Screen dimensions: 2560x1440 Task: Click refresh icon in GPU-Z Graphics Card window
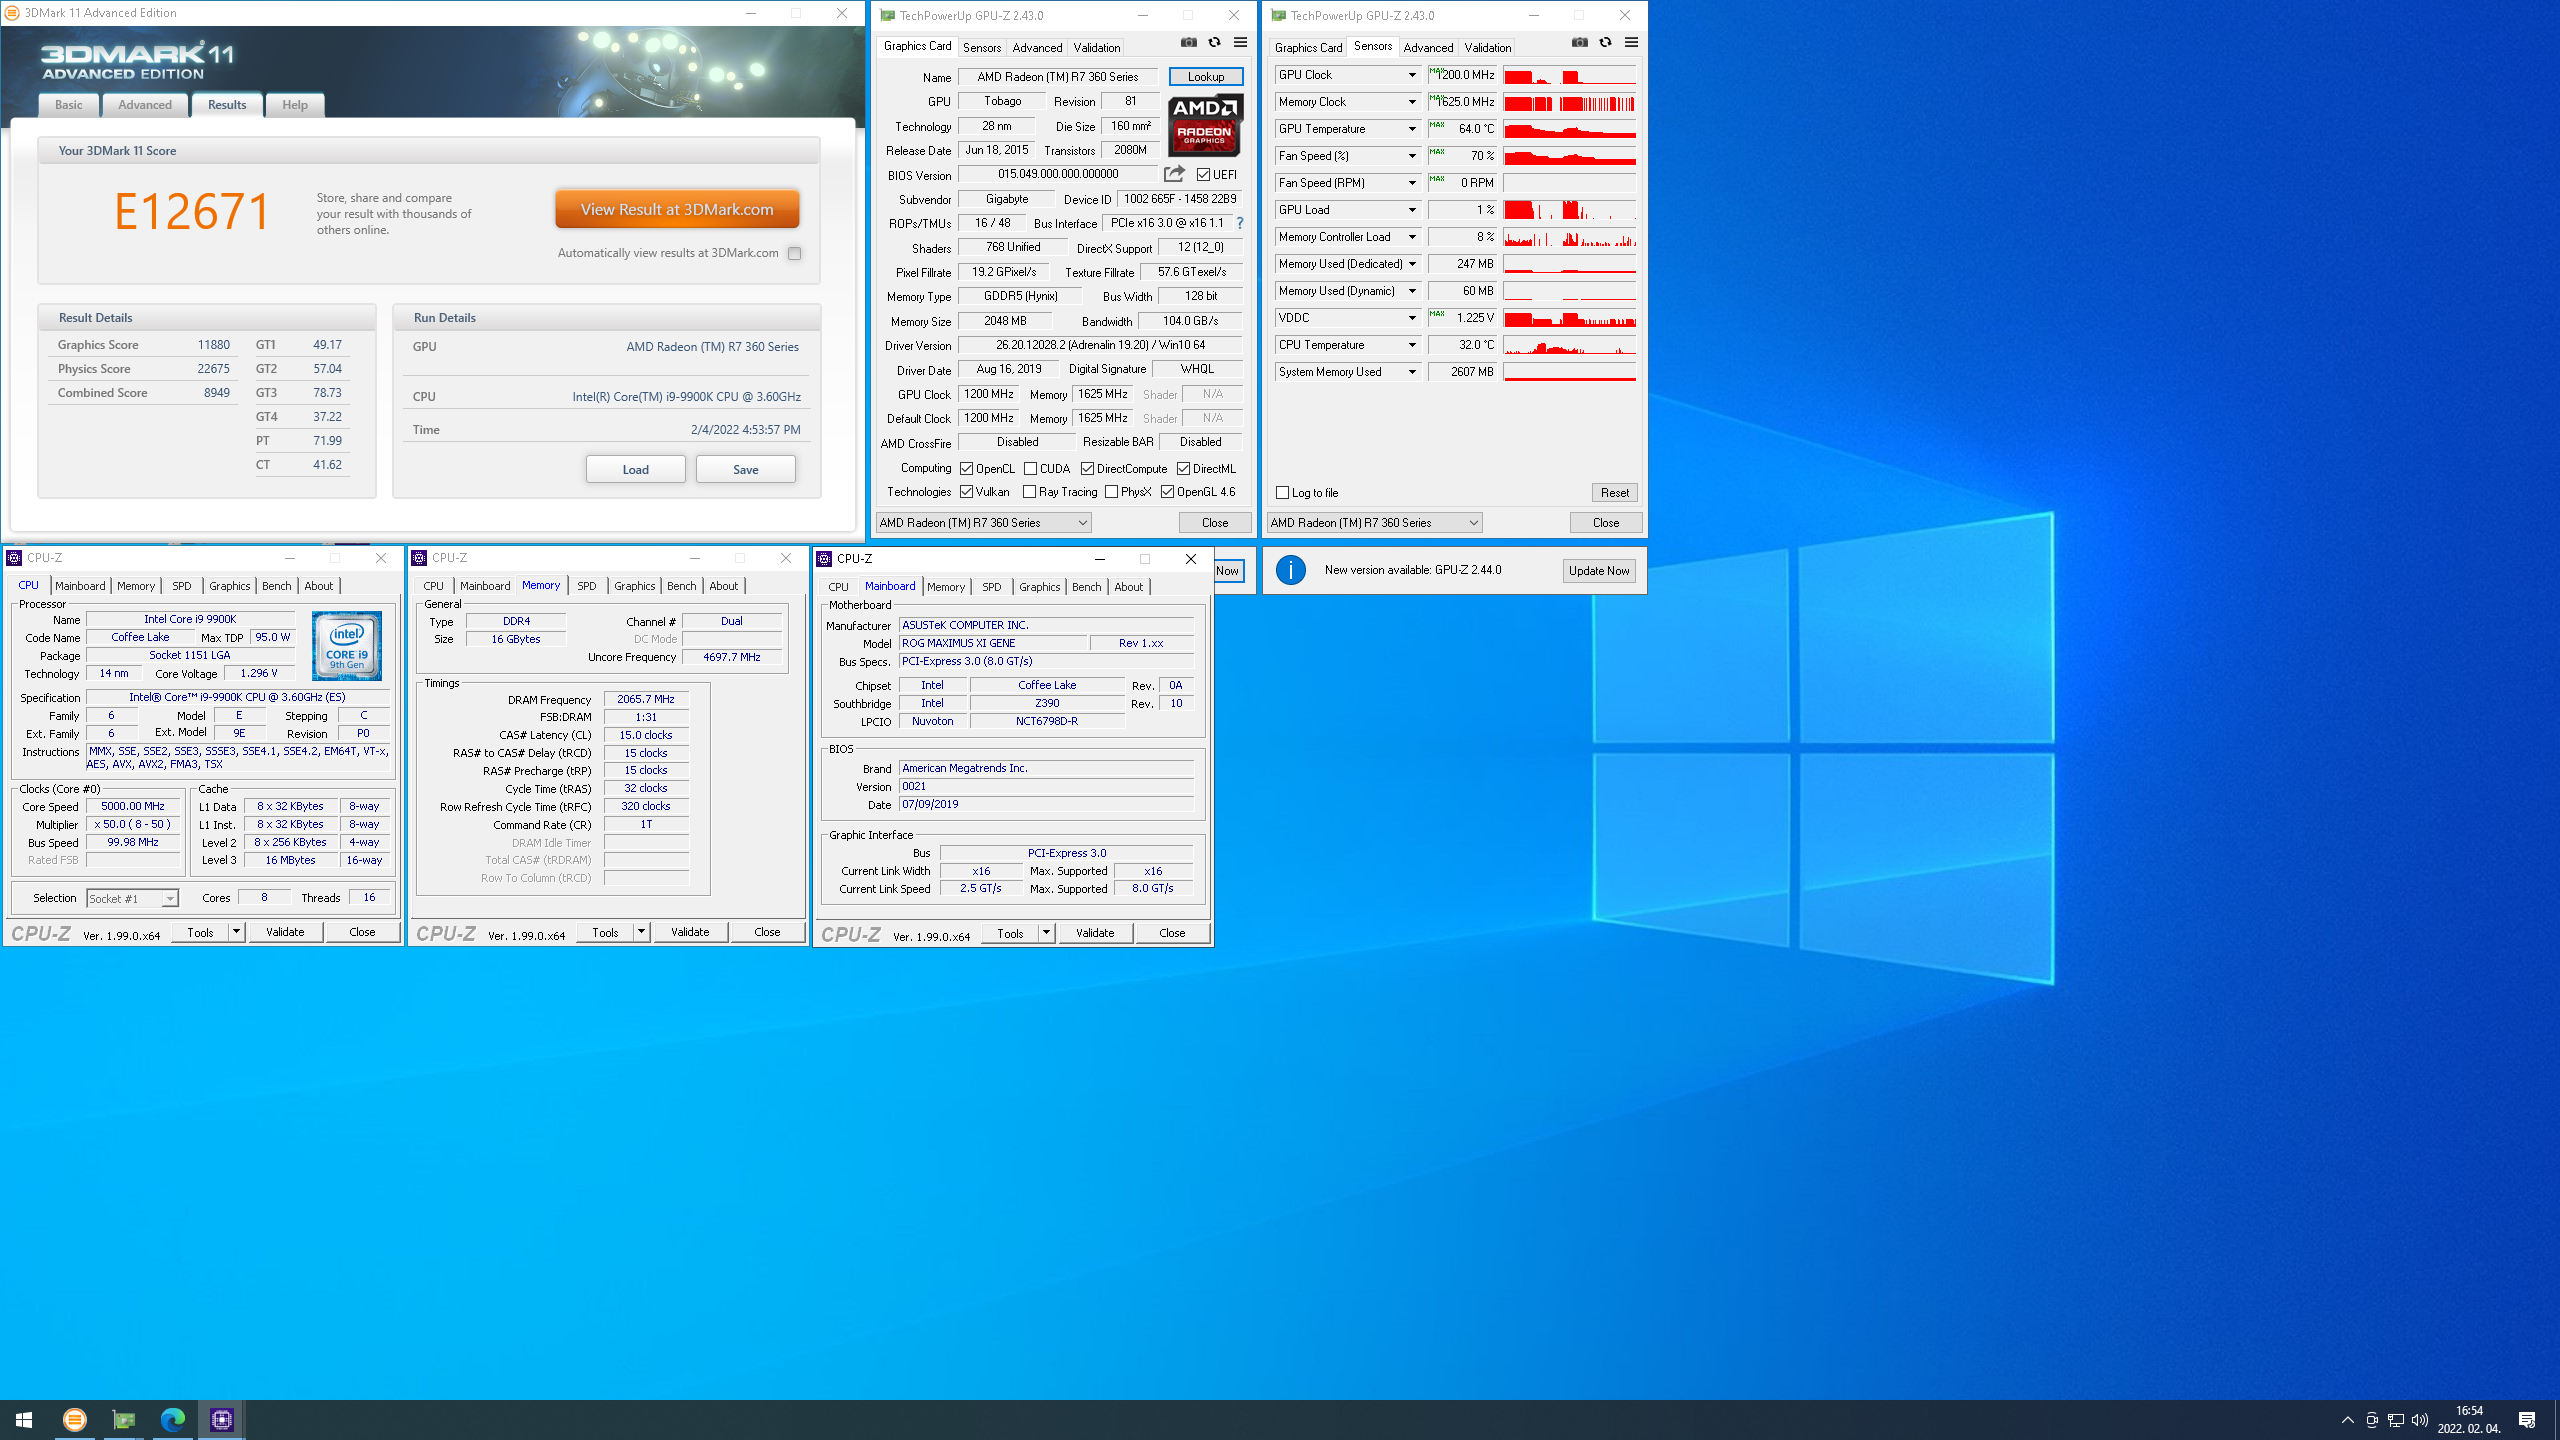pos(1214,43)
